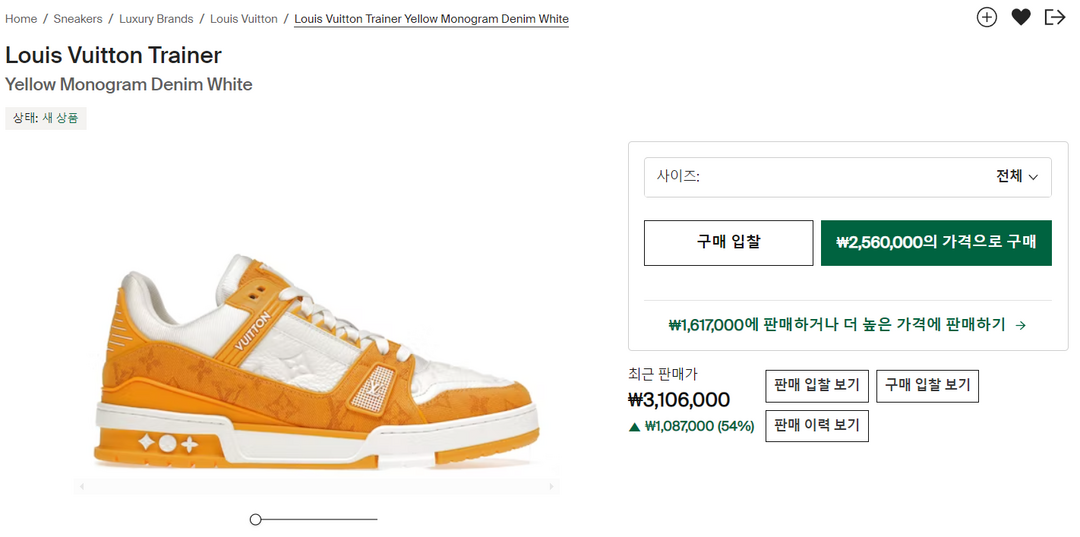Screen dimensions: 1080x537
Task: Buy now at ₩2,560,000
Action: 936,243
